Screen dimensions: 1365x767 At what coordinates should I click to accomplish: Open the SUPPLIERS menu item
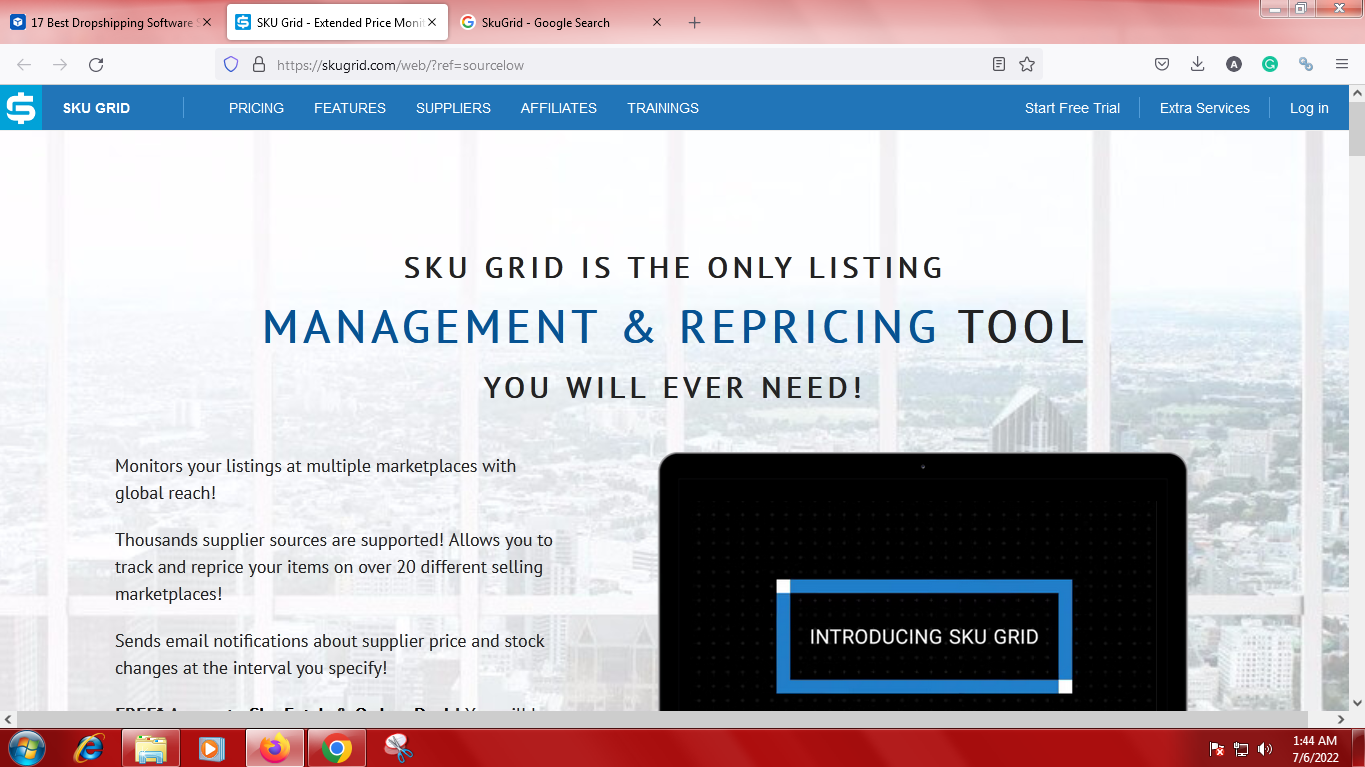[453, 108]
